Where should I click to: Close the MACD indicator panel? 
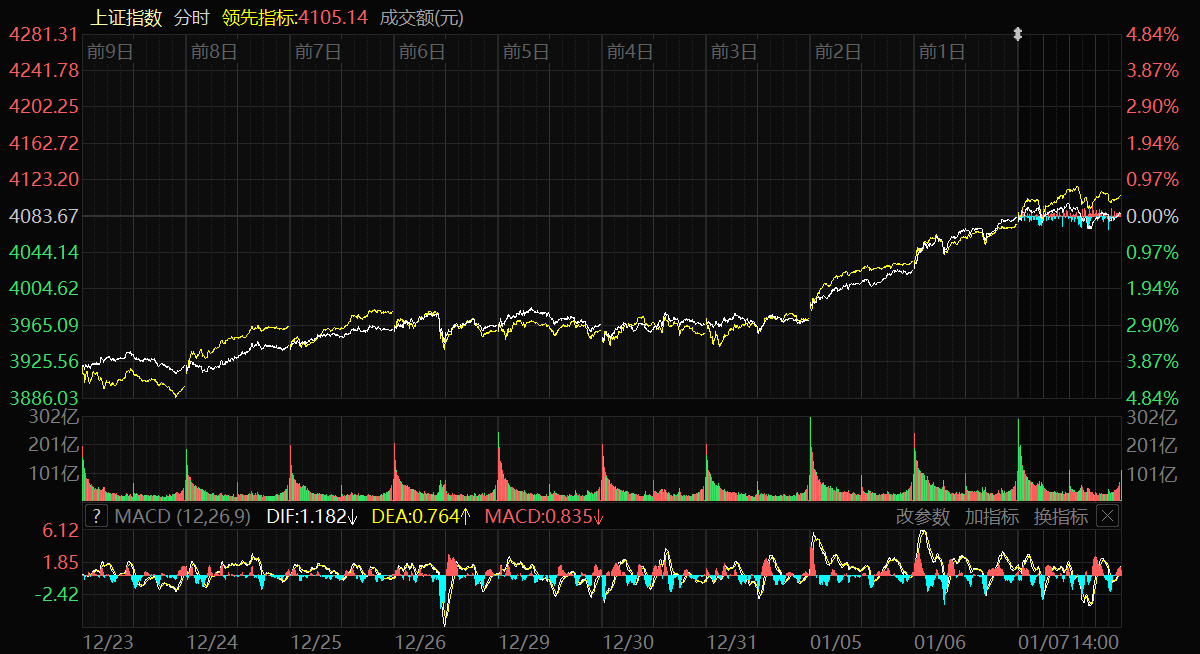click(1107, 516)
